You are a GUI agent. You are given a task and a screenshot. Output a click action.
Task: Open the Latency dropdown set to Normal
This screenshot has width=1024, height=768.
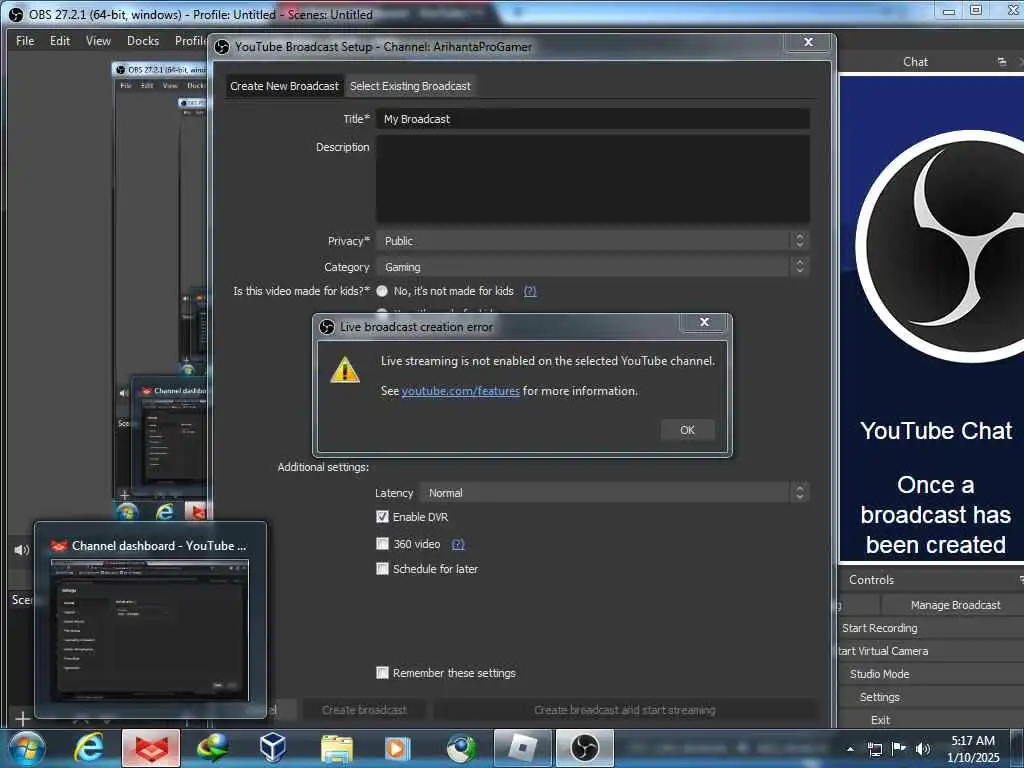[615, 493]
